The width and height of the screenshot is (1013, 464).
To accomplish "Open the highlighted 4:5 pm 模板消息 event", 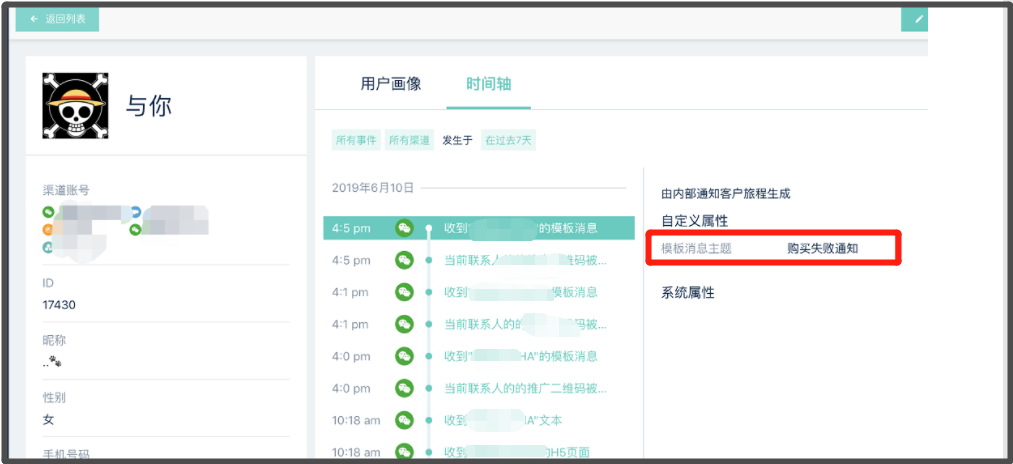I will pyautogui.click(x=520, y=228).
